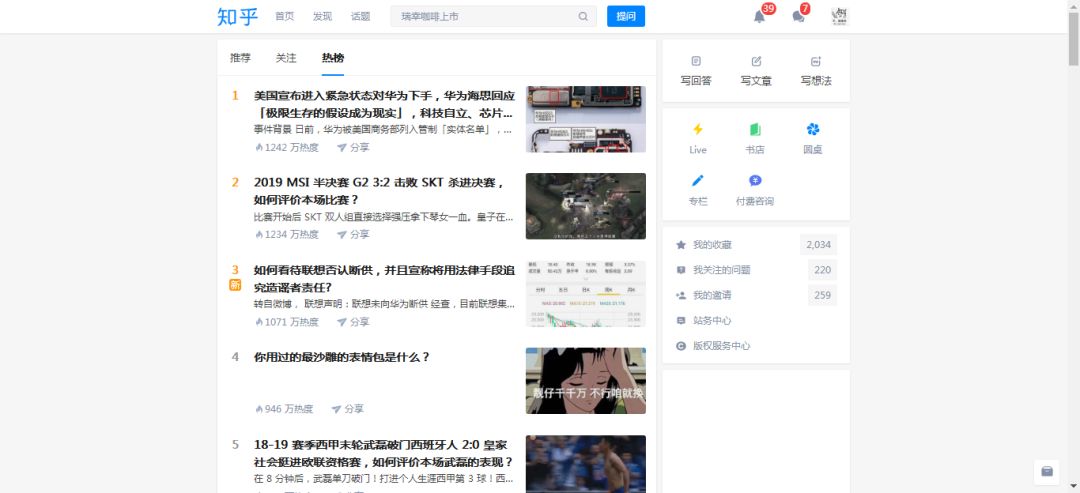Share the 联想否认断供 question

[353, 322]
